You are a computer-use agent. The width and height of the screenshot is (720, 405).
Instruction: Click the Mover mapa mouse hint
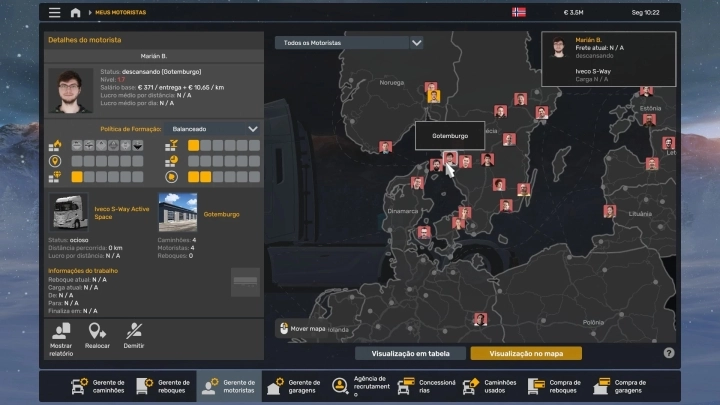click(x=303, y=329)
